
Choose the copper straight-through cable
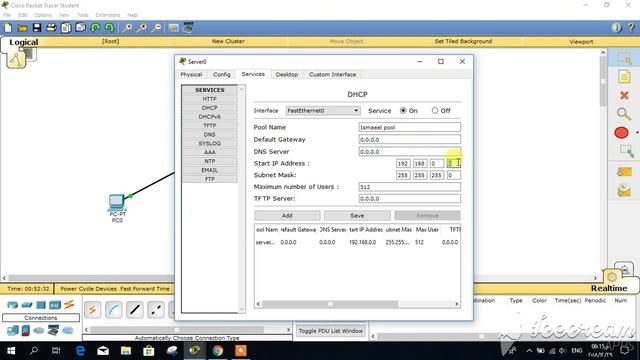click(x=135, y=310)
